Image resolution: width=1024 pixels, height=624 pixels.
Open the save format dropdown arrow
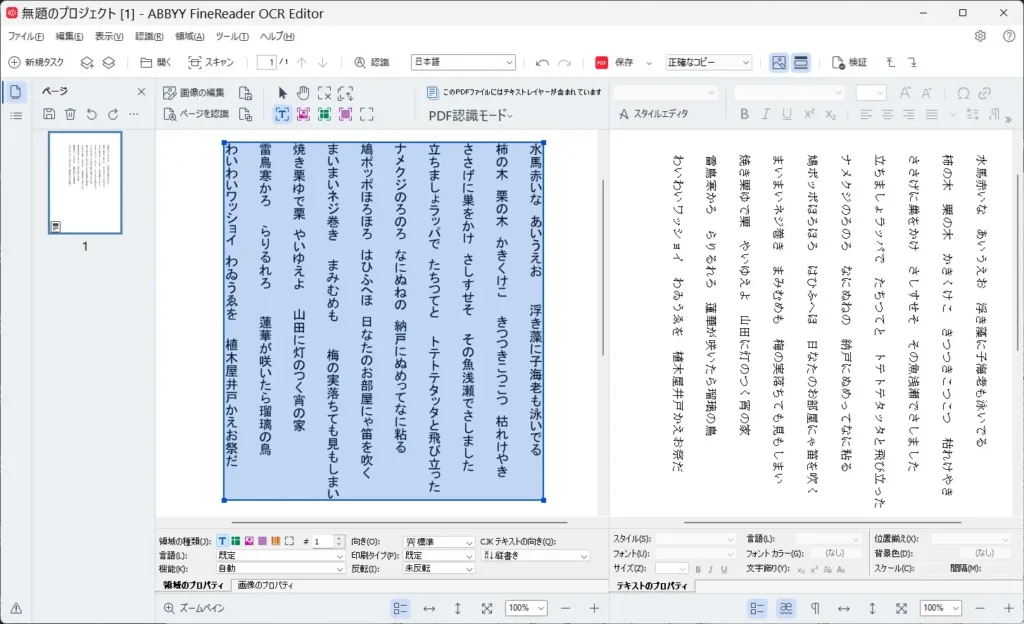coord(648,63)
